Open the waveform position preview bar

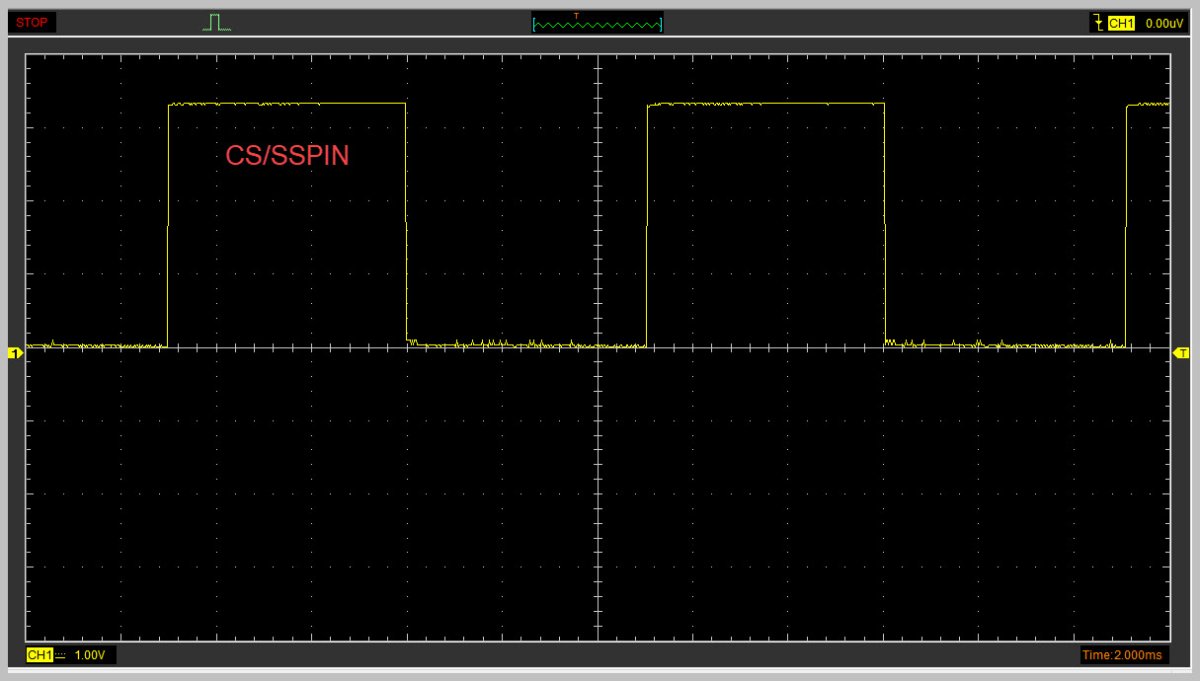click(597, 22)
